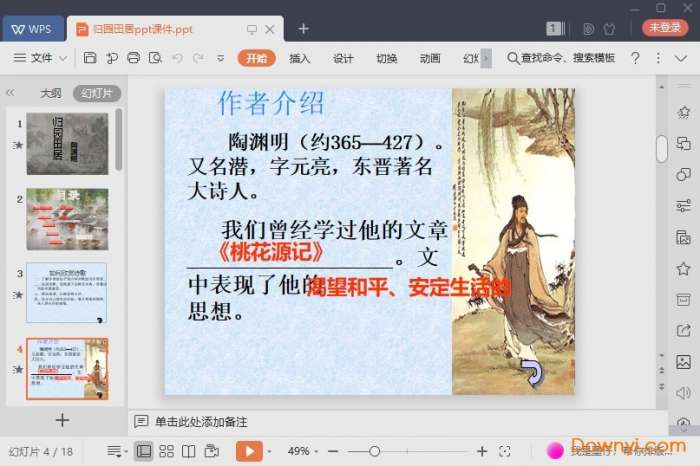Click the zoom out minus button
Image resolution: width=700 pixels, height=466 pixels.
coord(333,452)
